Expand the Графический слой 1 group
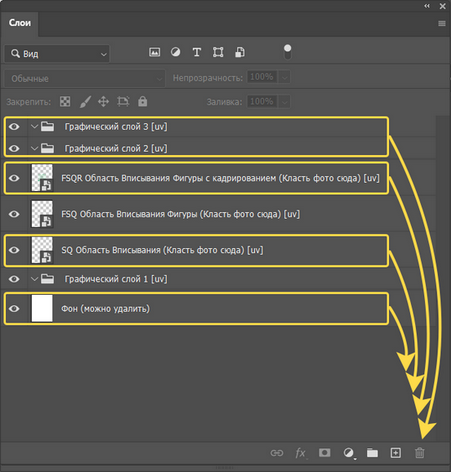The height and width of the screenshot is (472, 451). [34, 279]
